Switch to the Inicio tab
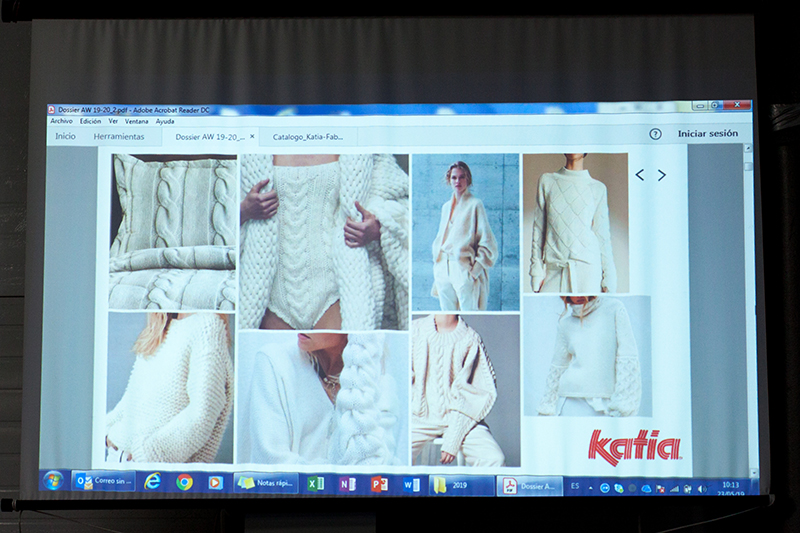800x533 pixels. click(65, 136)
